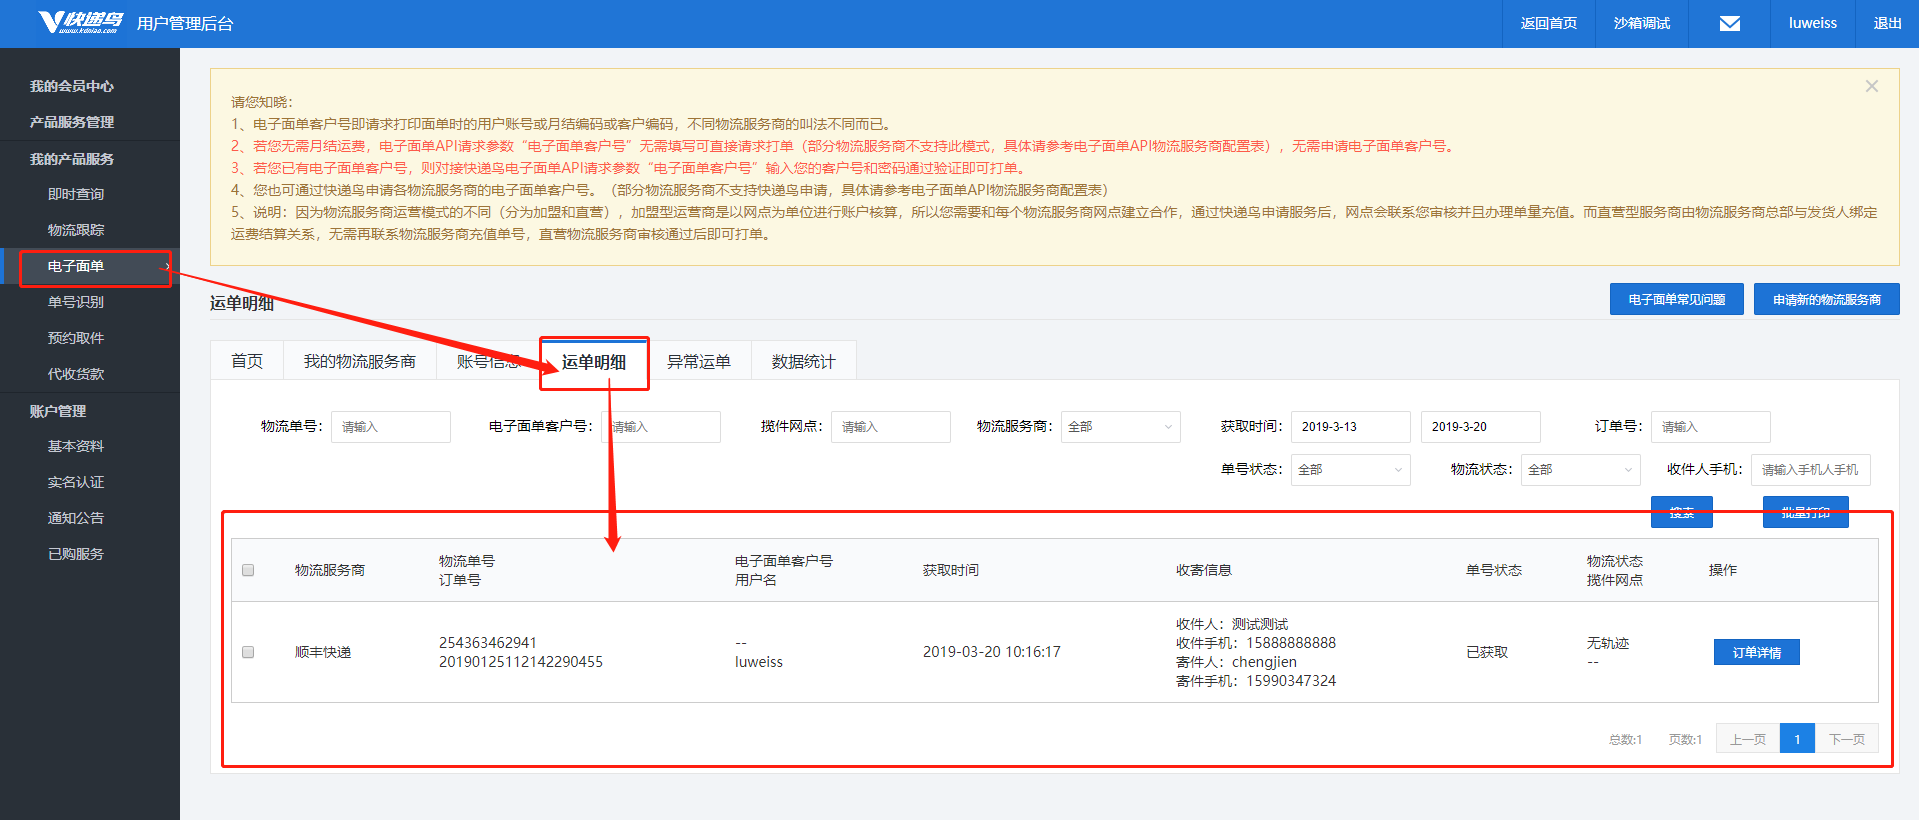The image size is (1919, 820).
Task: Click the 订单详情 button
Action: [1756, 652]
